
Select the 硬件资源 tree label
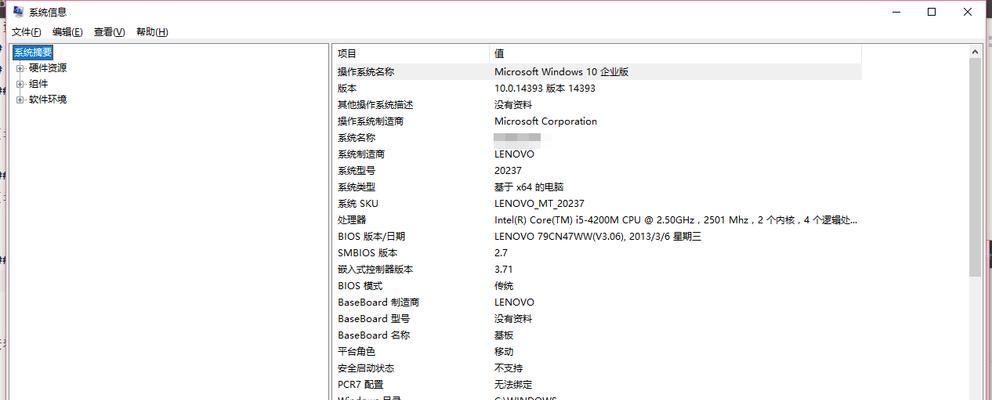(47, 68)
